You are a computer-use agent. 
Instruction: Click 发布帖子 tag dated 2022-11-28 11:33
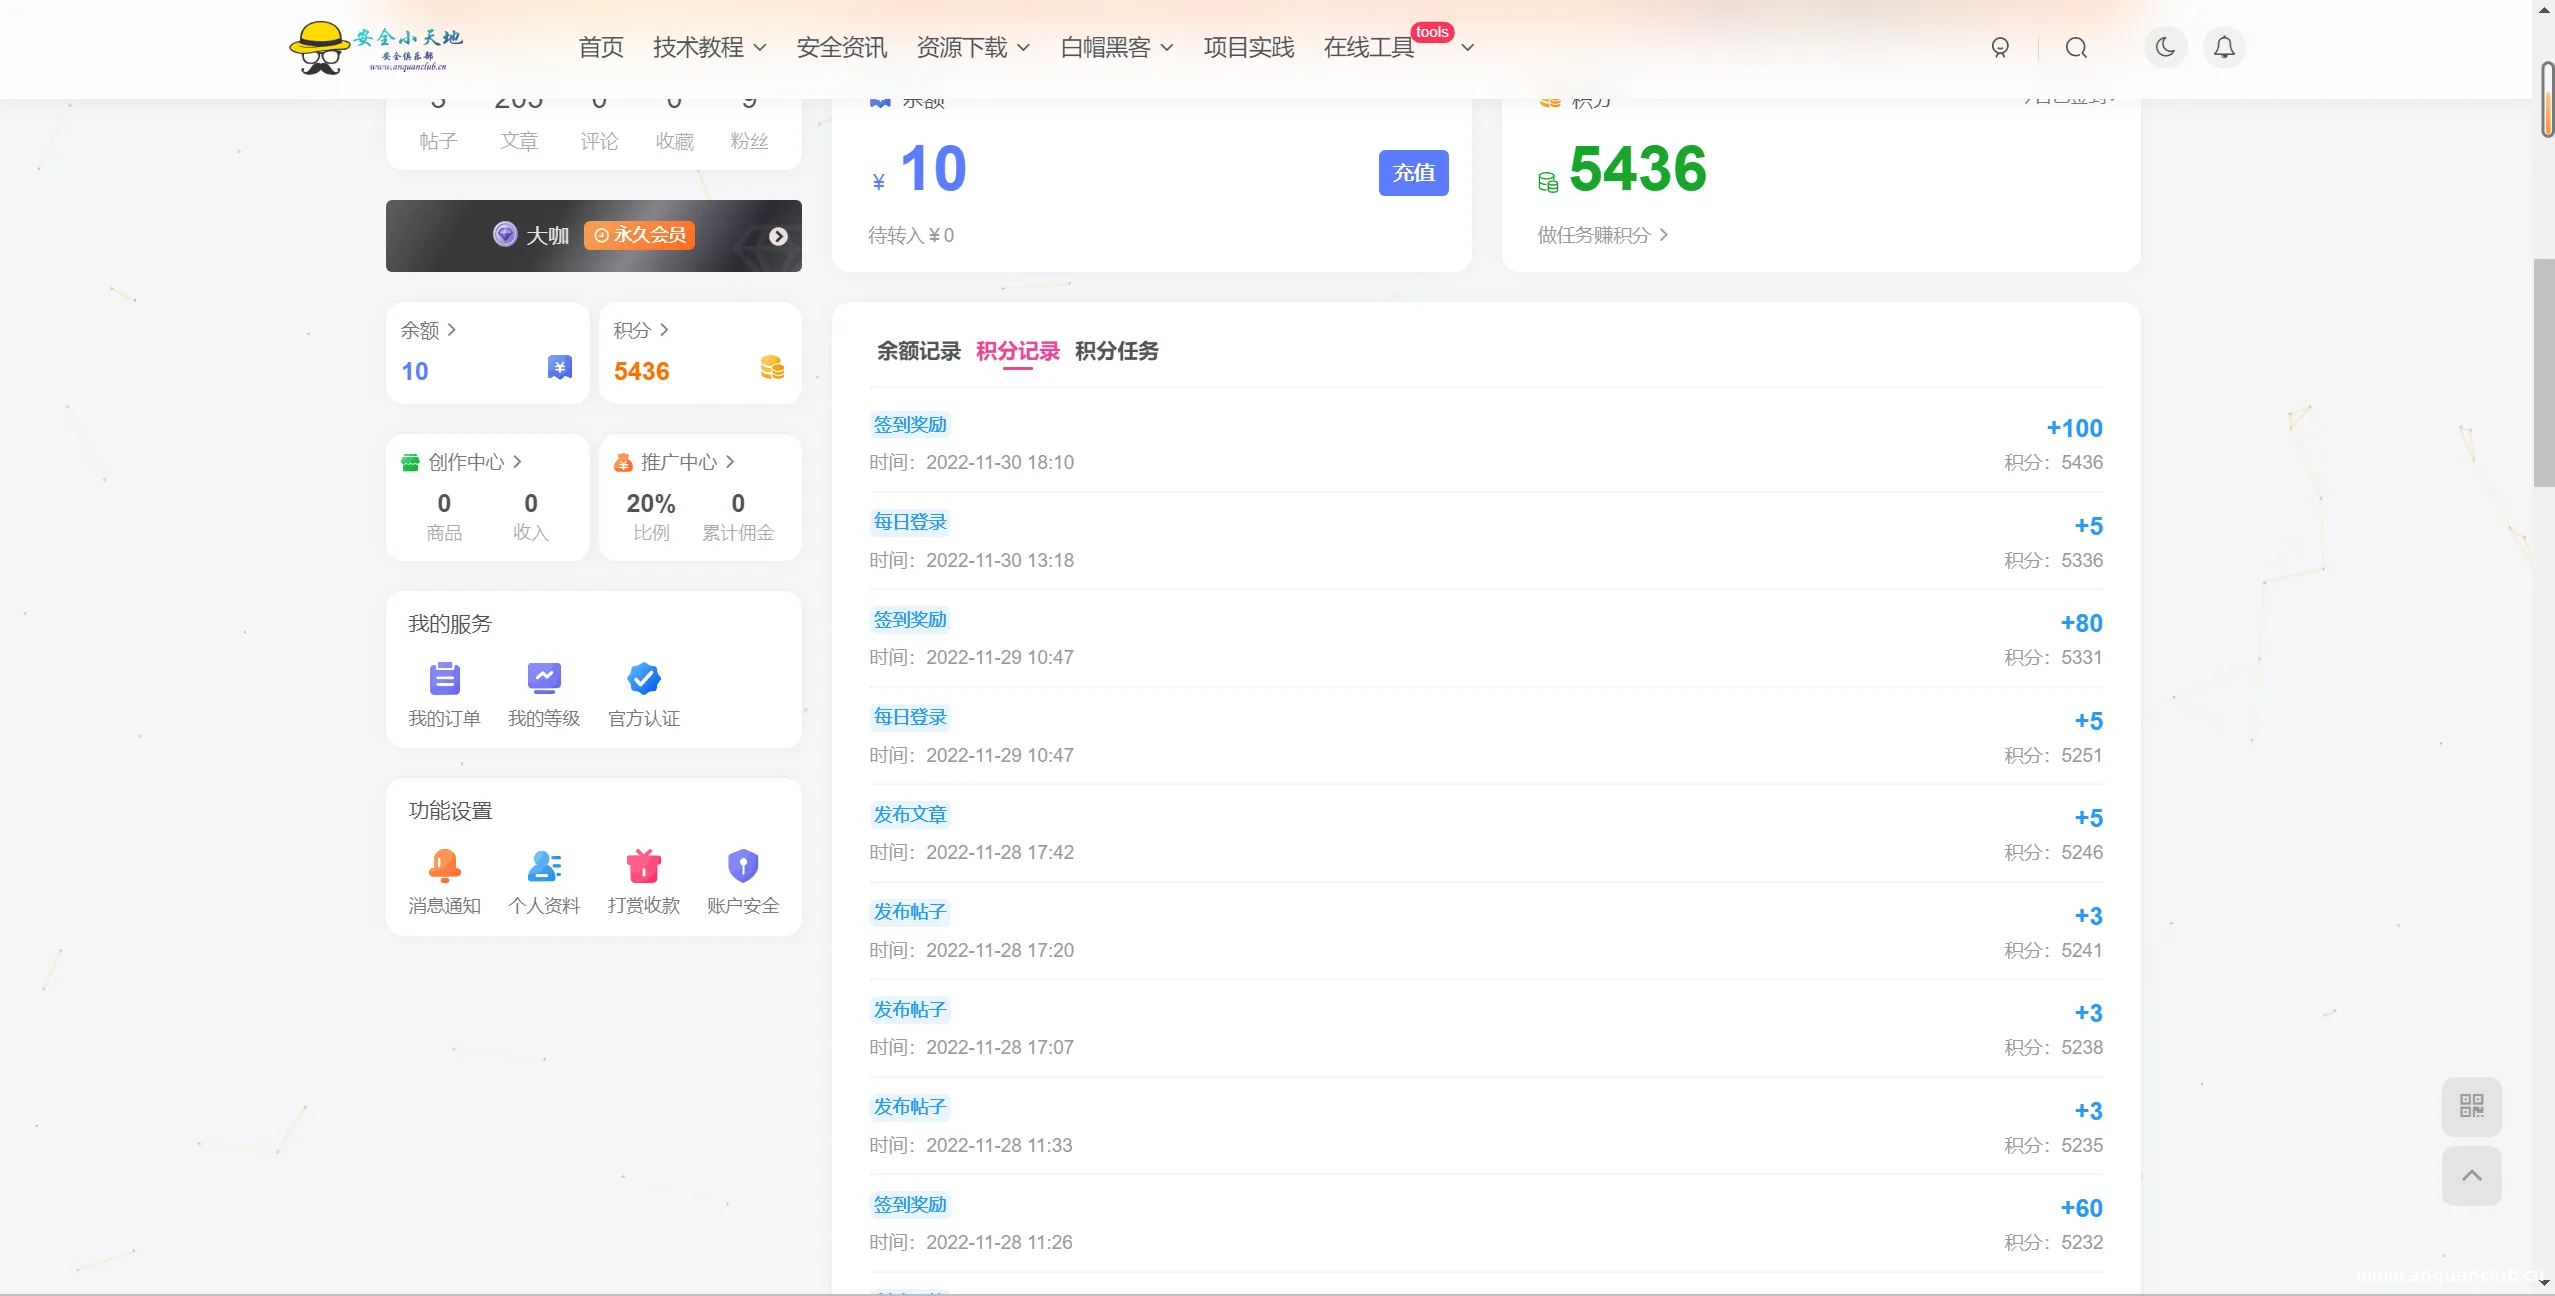[909, 1107]
